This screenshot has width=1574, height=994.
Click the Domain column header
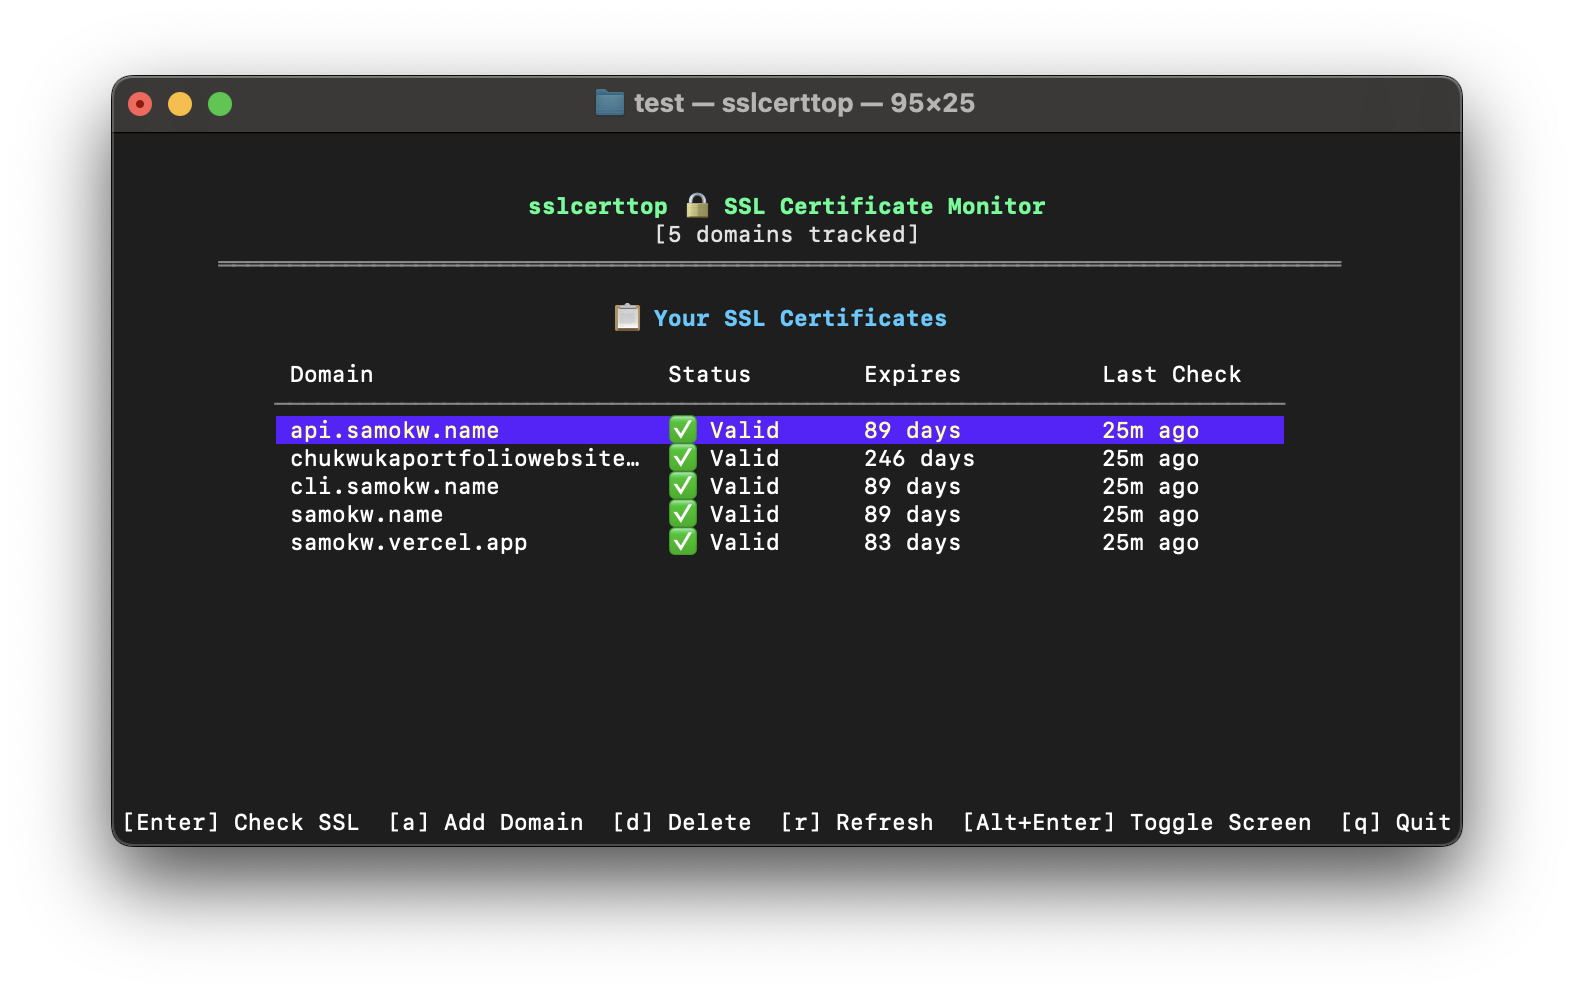click(x=331, y=374)
